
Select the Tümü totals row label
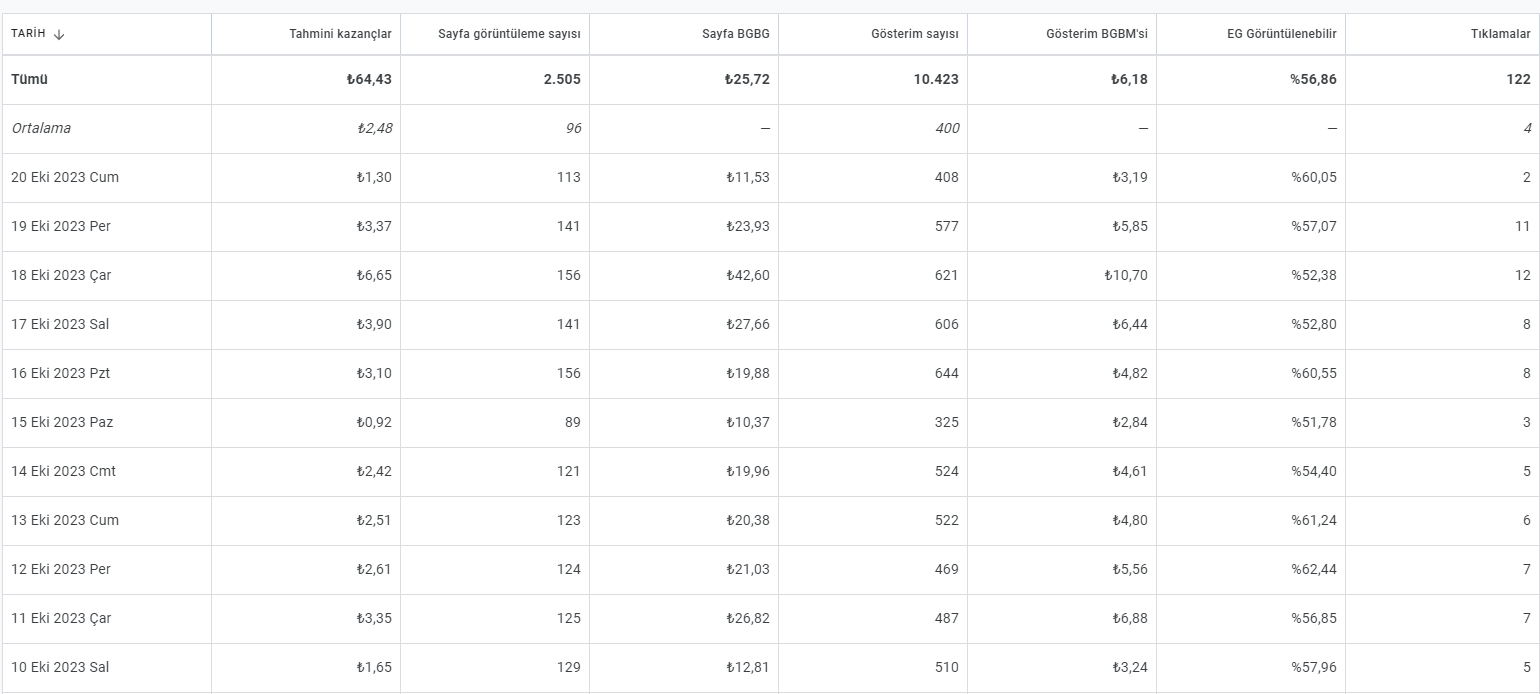[29, 79]
